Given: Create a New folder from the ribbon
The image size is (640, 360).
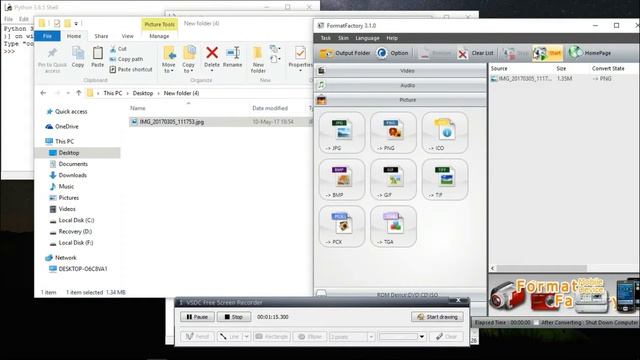Looking at the screenshot, I should click(x=258, y=60).
